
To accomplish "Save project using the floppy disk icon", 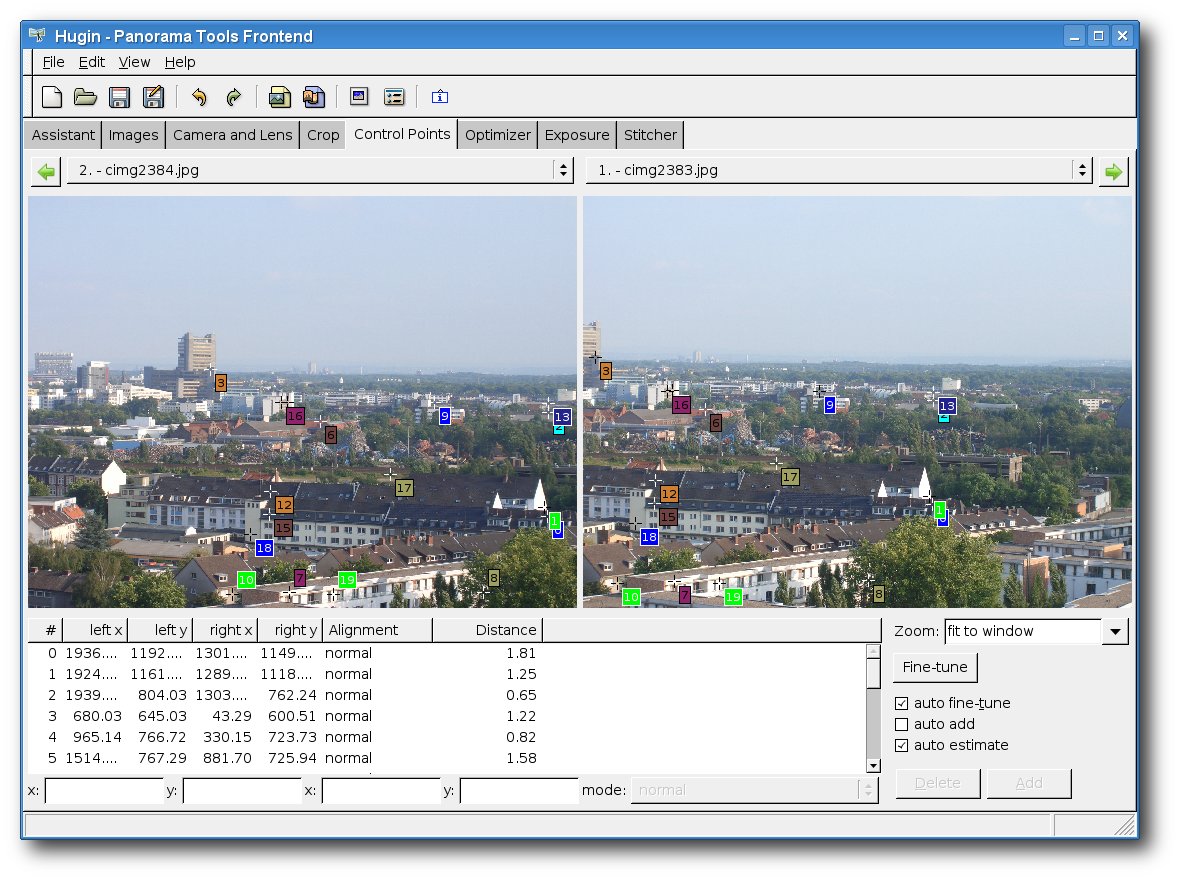I will coord(119,97).
